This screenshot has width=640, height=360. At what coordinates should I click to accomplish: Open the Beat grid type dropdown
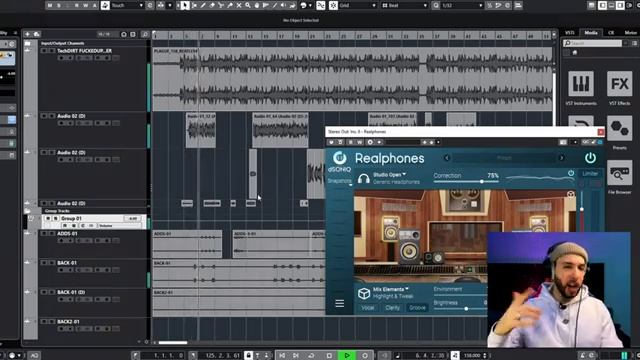pos(405,5)
